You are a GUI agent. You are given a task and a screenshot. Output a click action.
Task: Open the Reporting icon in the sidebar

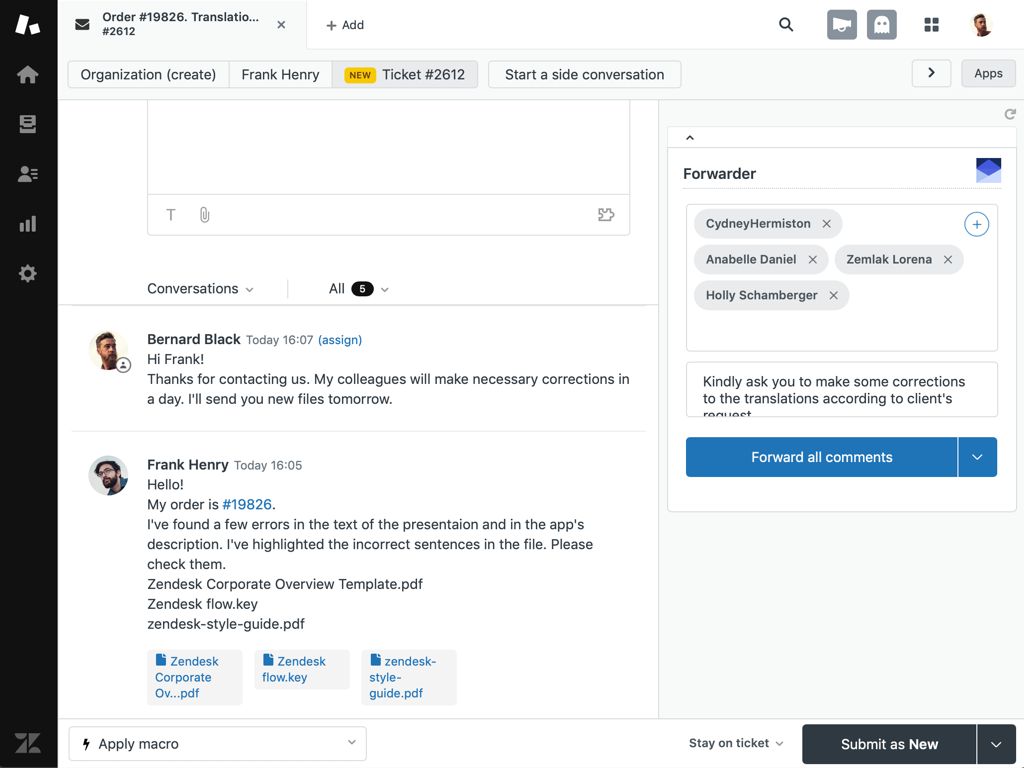27,223
